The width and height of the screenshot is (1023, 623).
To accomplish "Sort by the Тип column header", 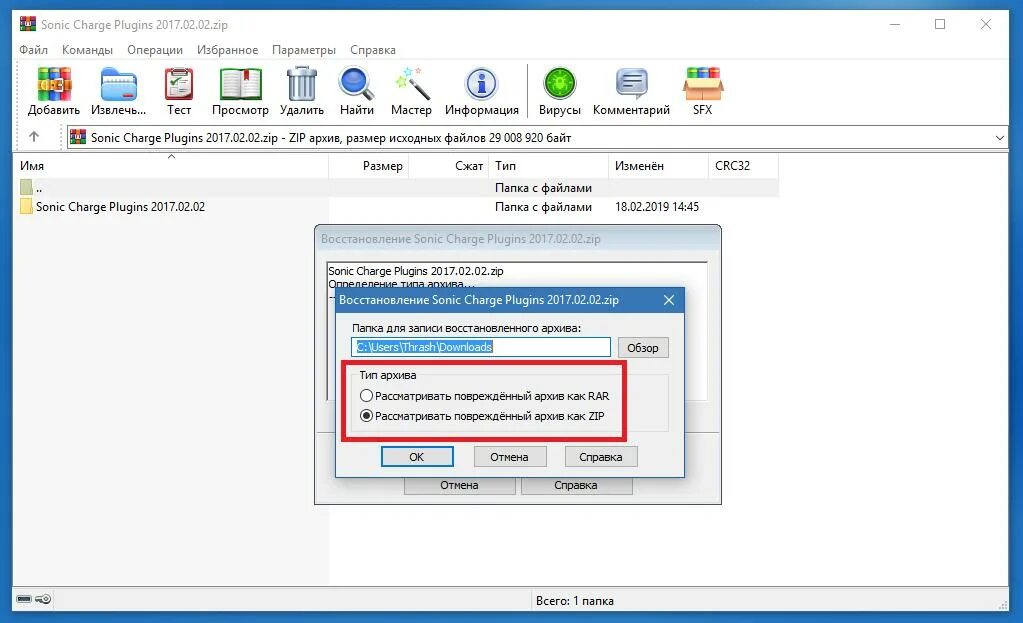I will (x=548, y=166).
